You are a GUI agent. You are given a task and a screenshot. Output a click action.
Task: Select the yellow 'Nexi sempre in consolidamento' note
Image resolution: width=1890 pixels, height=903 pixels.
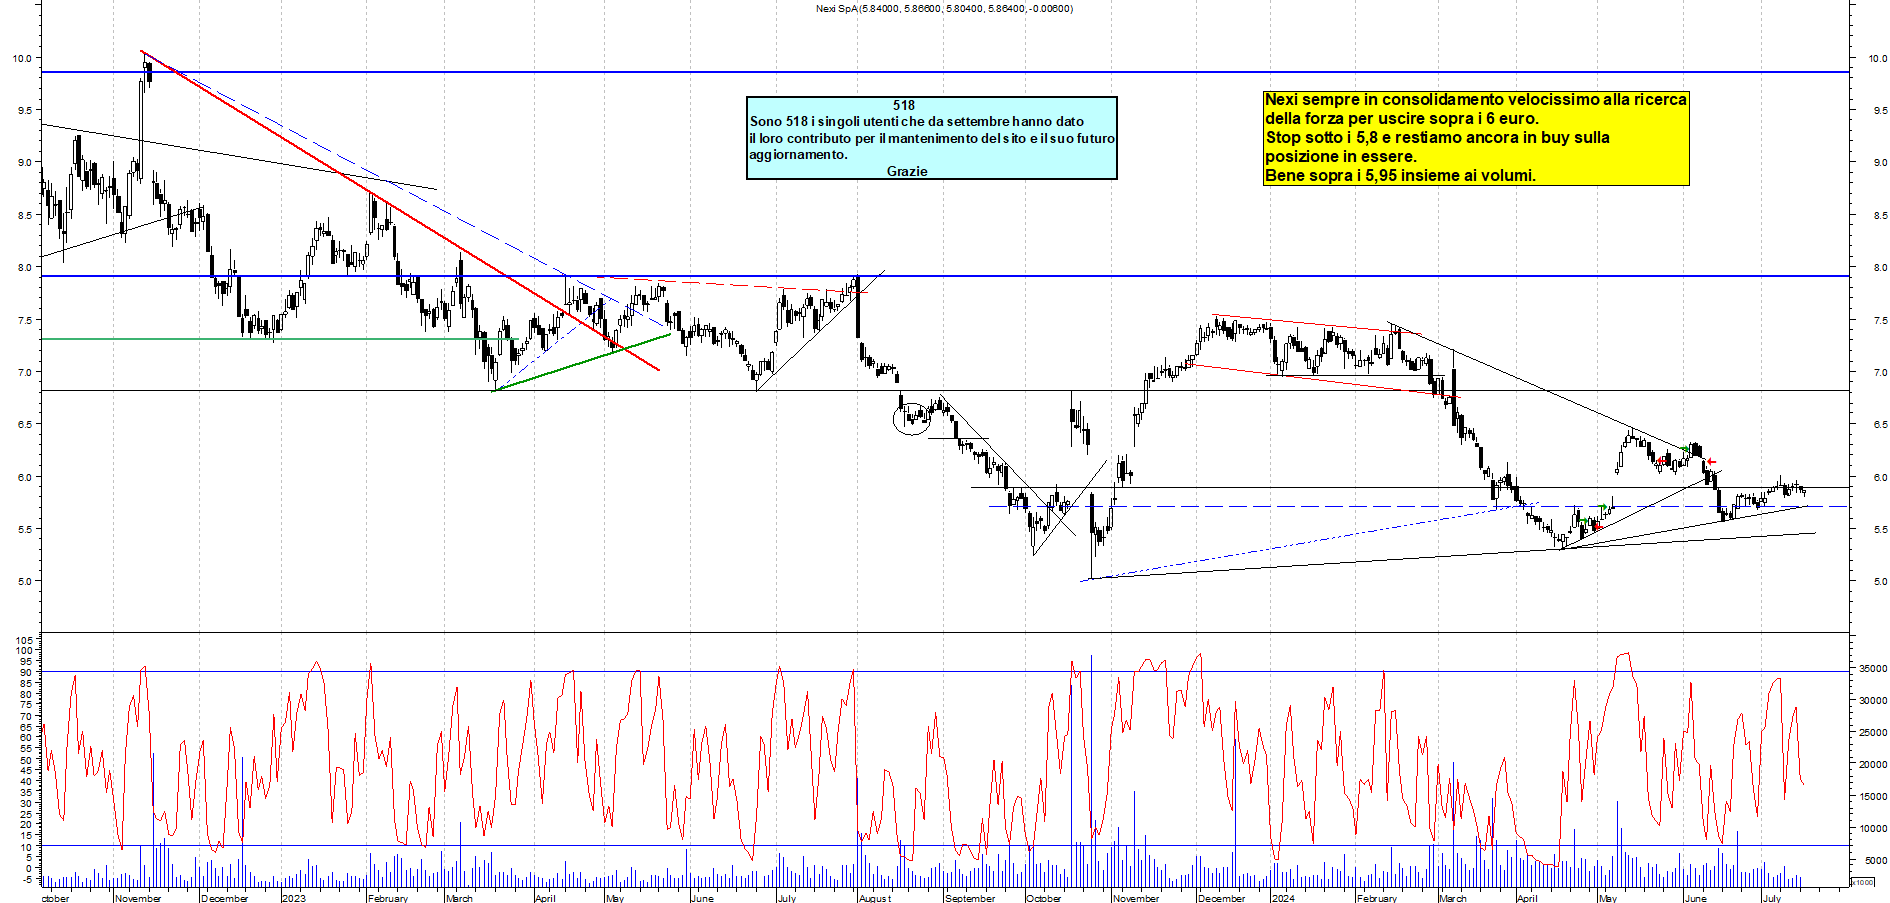click(1476, 138)
